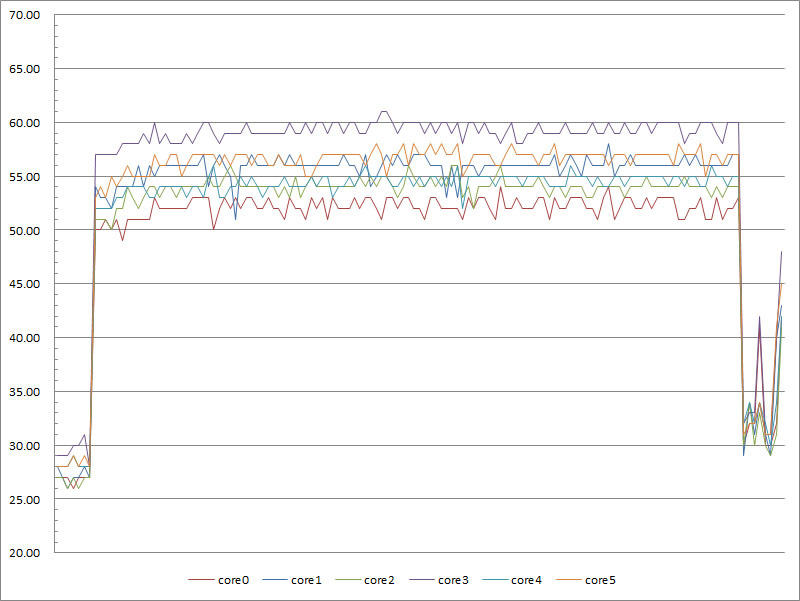Click the 55.00 axis label
The image size is (800, 601).
(24, 177)
